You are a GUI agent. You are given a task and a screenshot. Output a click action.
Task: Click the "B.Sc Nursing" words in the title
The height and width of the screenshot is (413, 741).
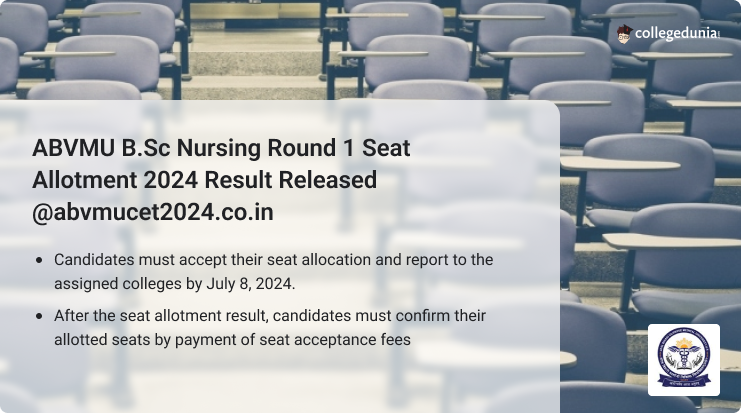coord(191,148)
